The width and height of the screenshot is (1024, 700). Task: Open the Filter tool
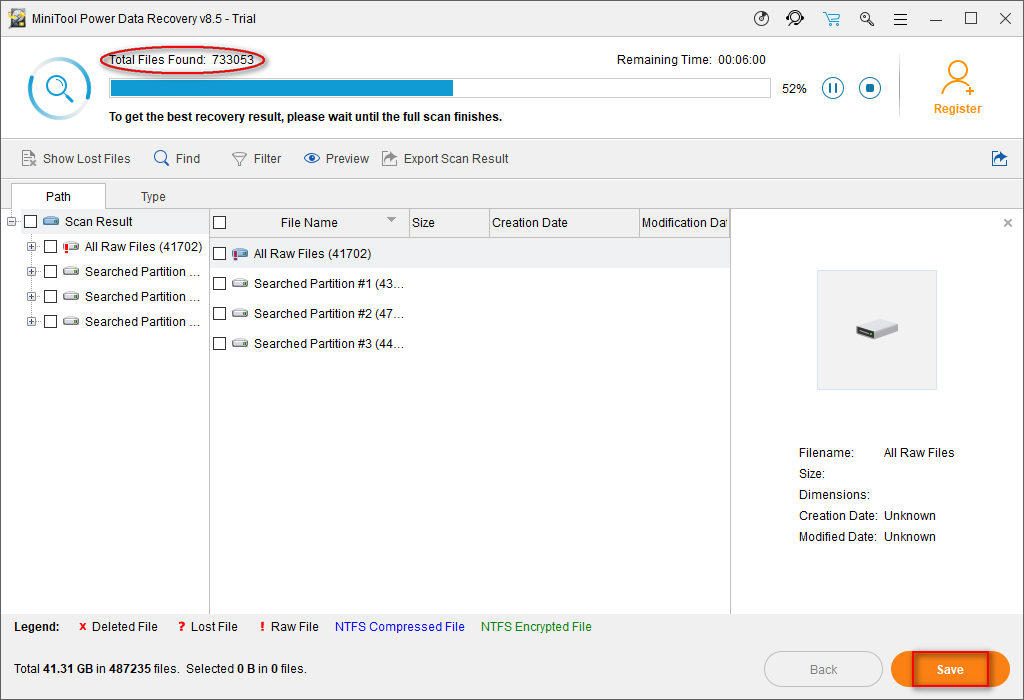coord(257,159)
